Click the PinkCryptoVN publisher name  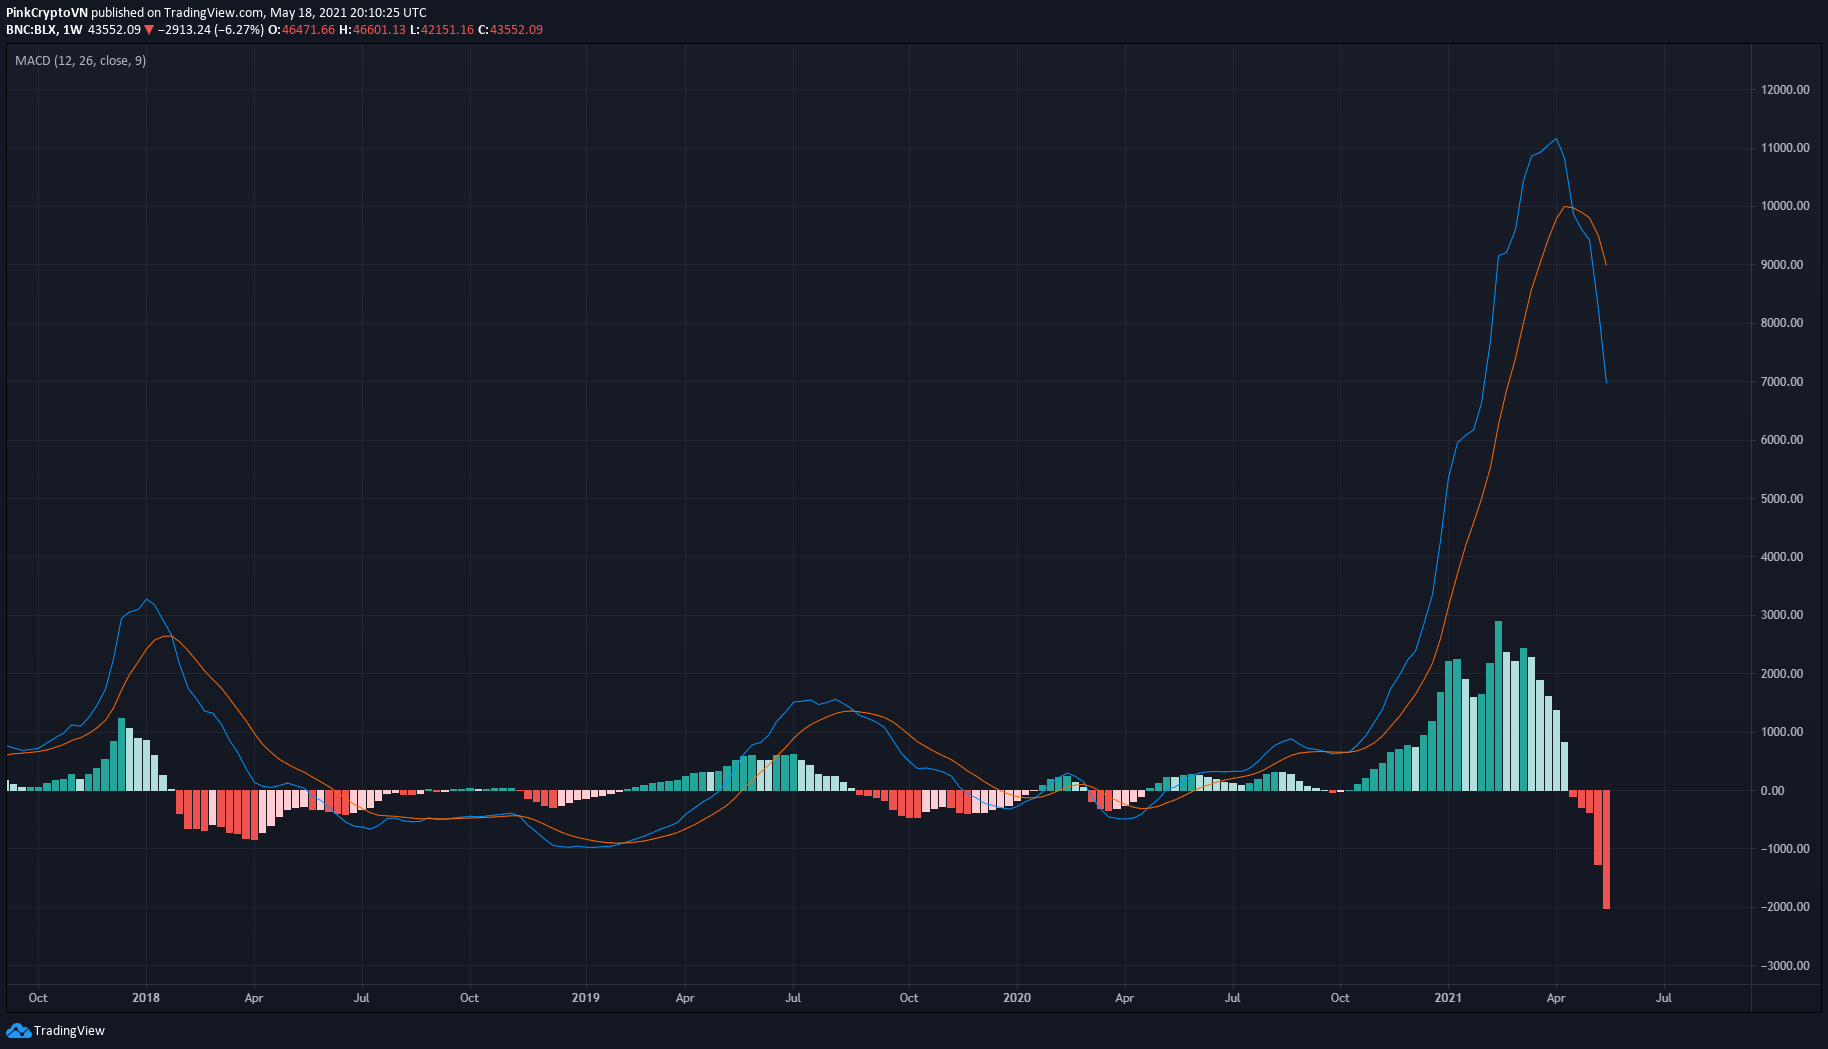(46, 13)
